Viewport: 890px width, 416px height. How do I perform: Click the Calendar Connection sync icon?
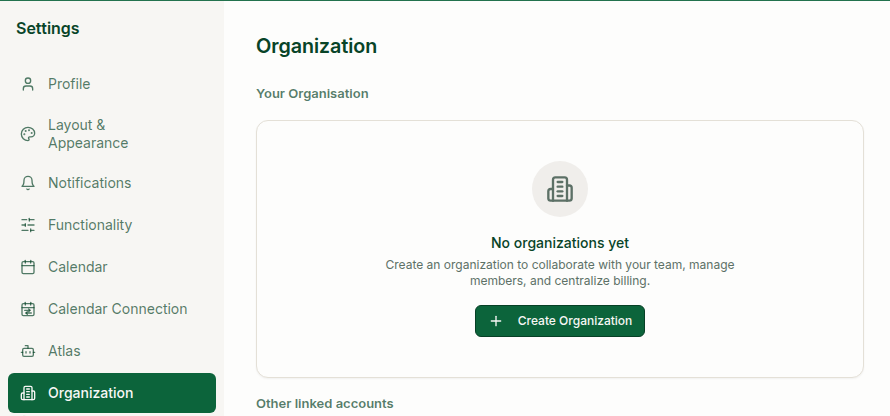[28, 309]
